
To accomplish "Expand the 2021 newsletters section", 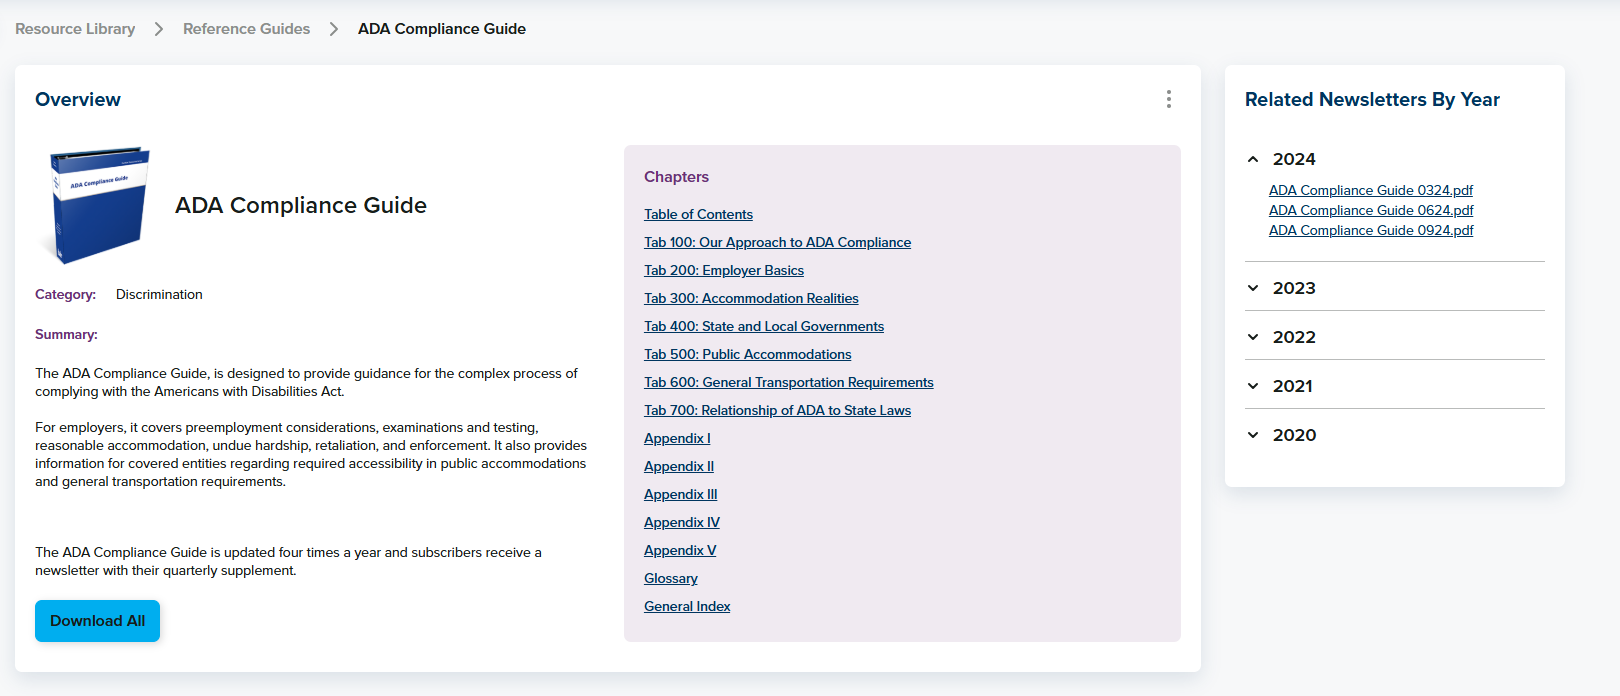I will pyautogui.click(x=1395, y=386).
